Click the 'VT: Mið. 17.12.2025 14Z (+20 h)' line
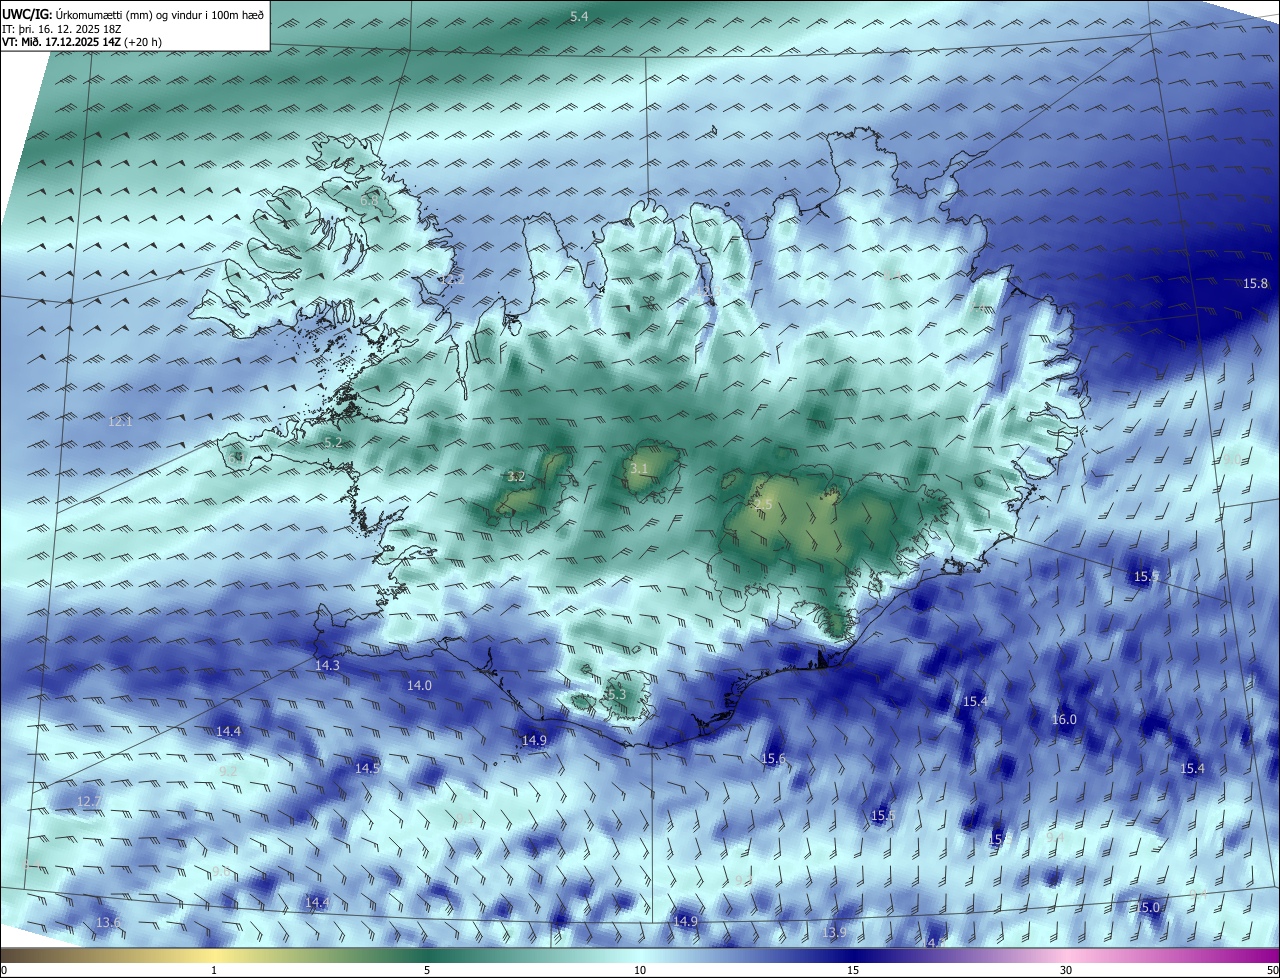 (82, 42)
